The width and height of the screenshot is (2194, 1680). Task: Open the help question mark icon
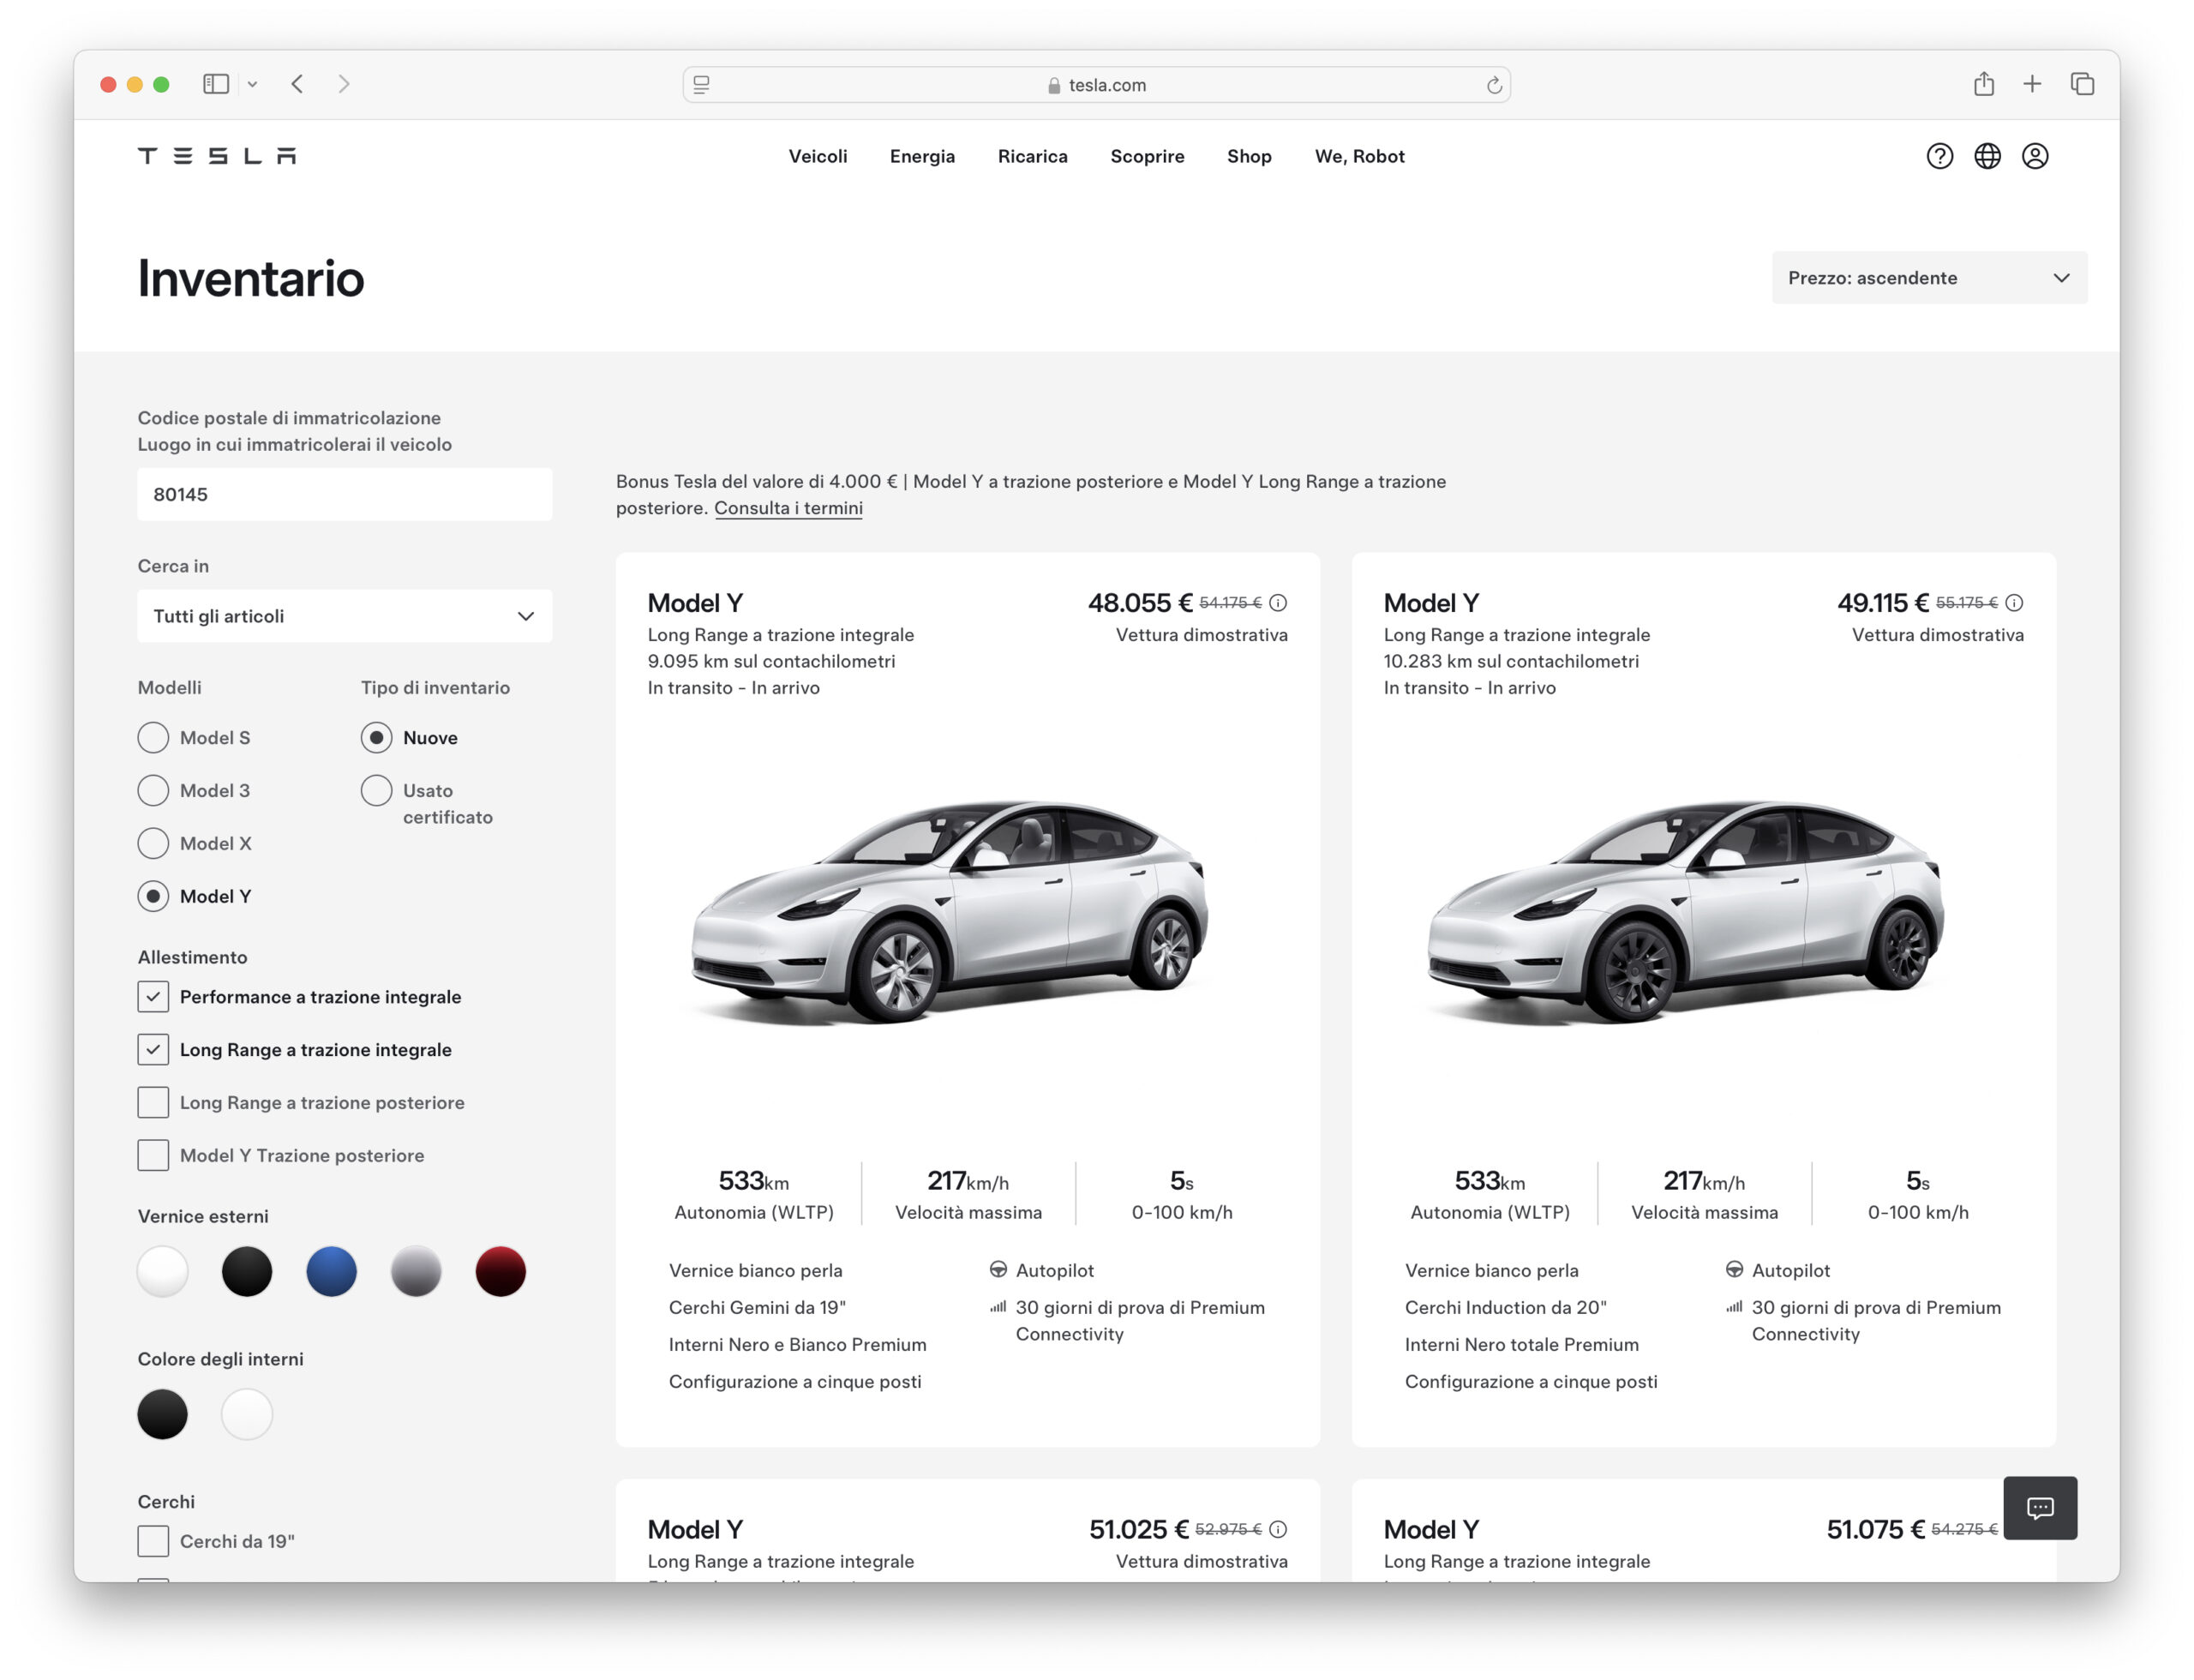1939,156
